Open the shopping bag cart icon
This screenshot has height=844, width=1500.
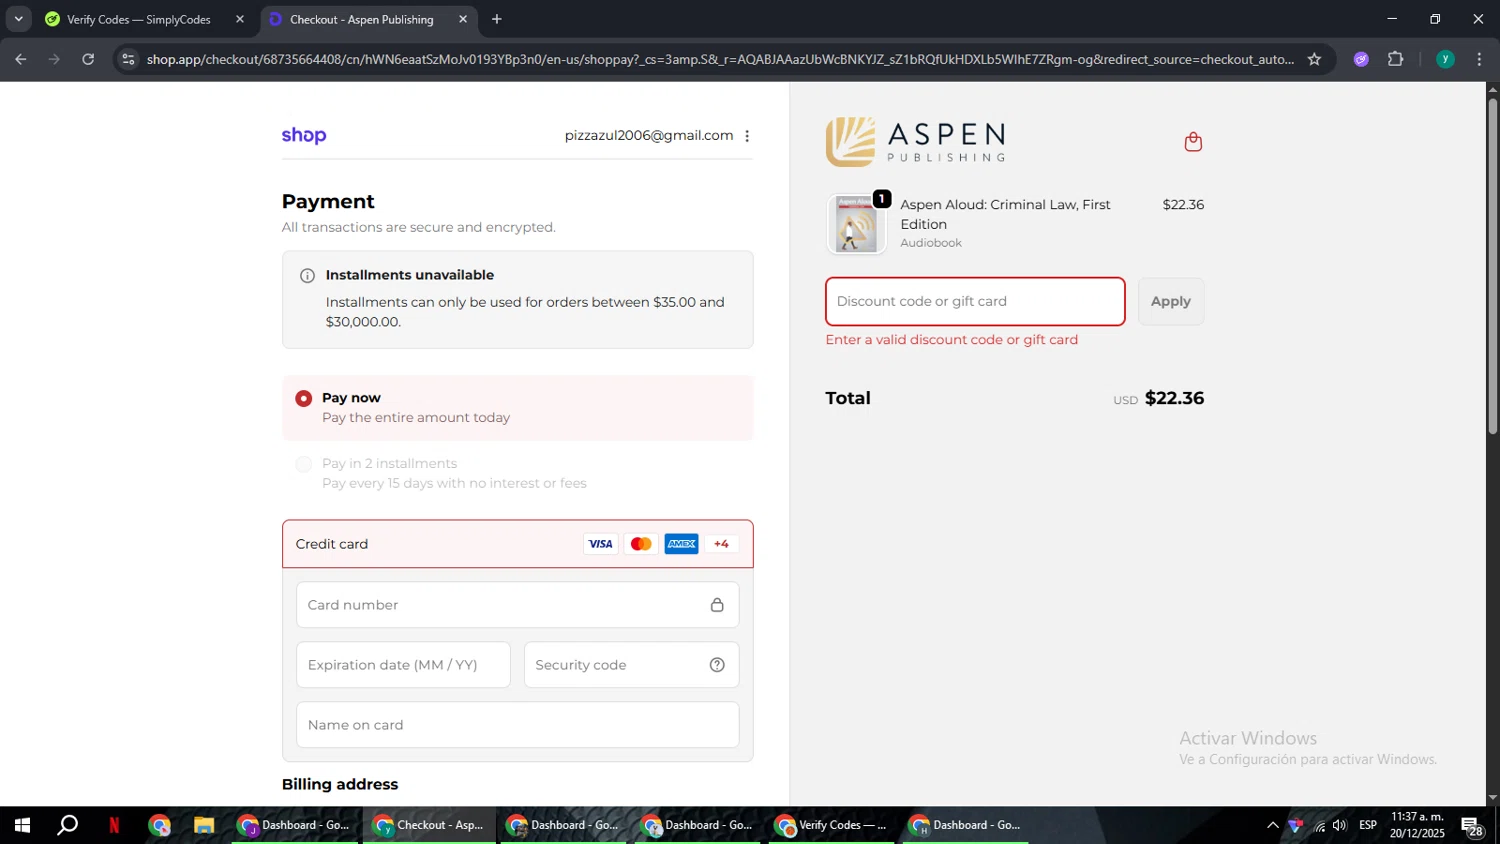[1193, 142]
